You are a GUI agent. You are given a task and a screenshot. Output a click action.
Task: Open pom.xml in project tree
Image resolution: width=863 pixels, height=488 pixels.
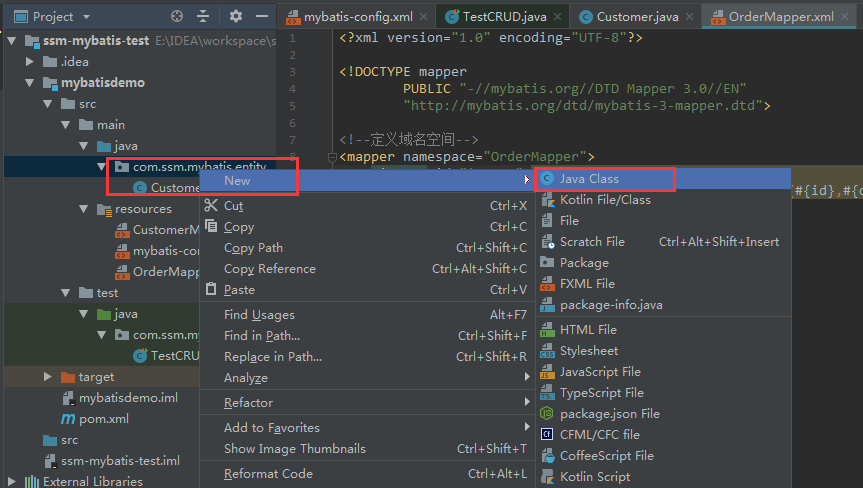tap(104, 419)
